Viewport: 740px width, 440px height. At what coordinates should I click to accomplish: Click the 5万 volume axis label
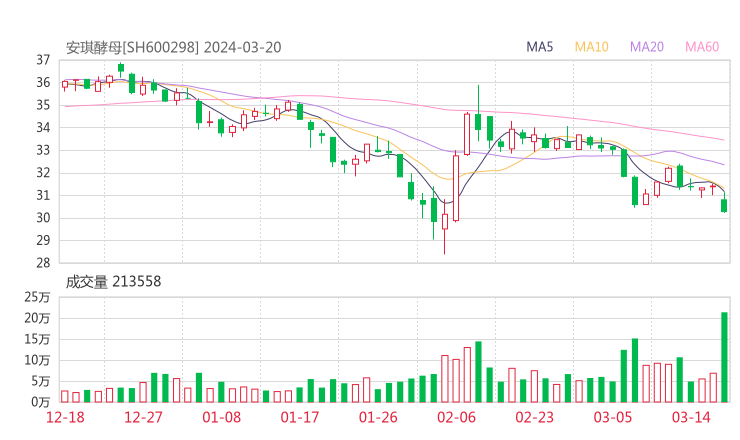(x=40, y=381)
